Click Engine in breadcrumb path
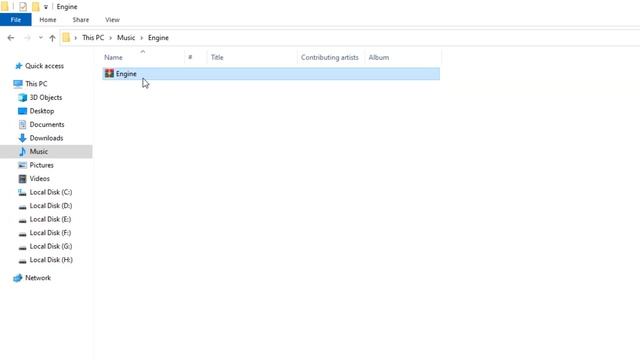640x360 pixels. point(158,38)
